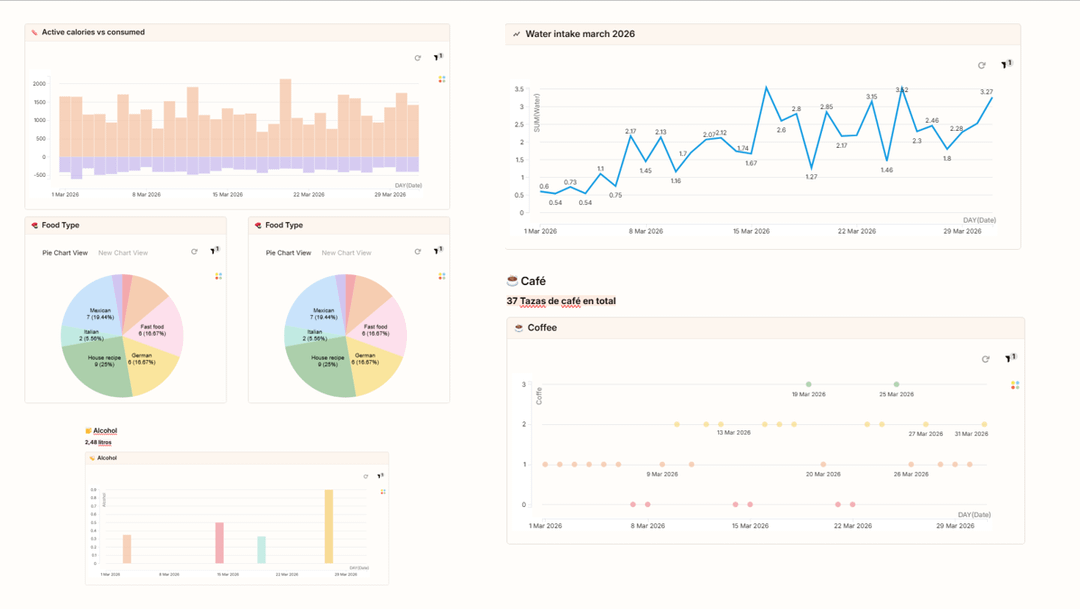The height and width of the screenshot is (609, 1080).
Task: Open the Coffee database title link
Action: click(x=542, y=328)
